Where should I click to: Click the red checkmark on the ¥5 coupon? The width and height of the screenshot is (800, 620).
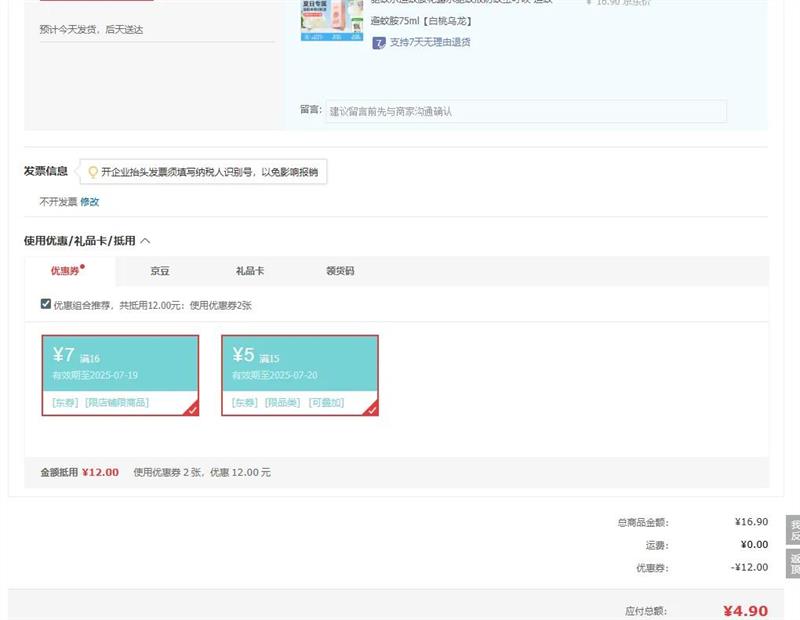click(x=371, y=408)
